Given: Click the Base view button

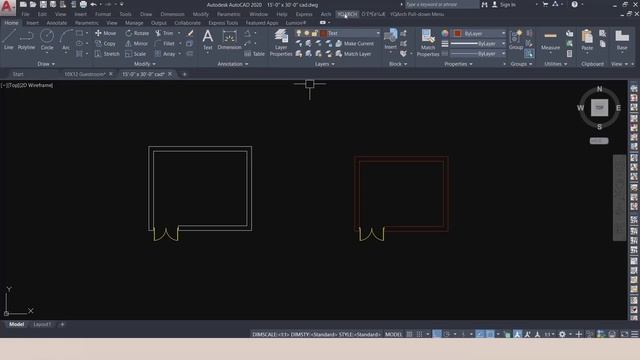Looking at the screenshot, I should click(622, 40).
